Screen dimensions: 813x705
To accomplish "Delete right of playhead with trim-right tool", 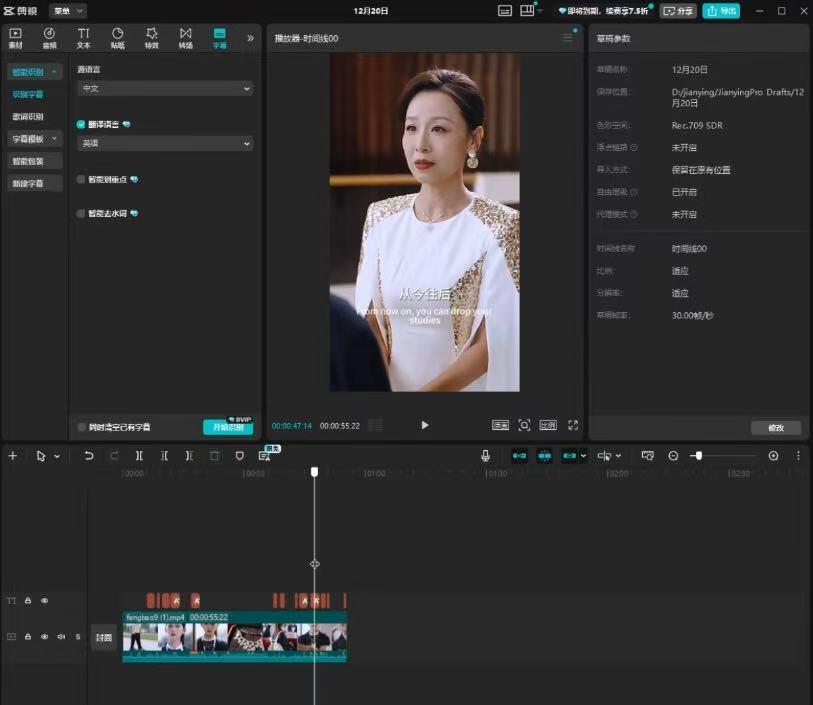I will pyautogui.click(x=189, y=456).
